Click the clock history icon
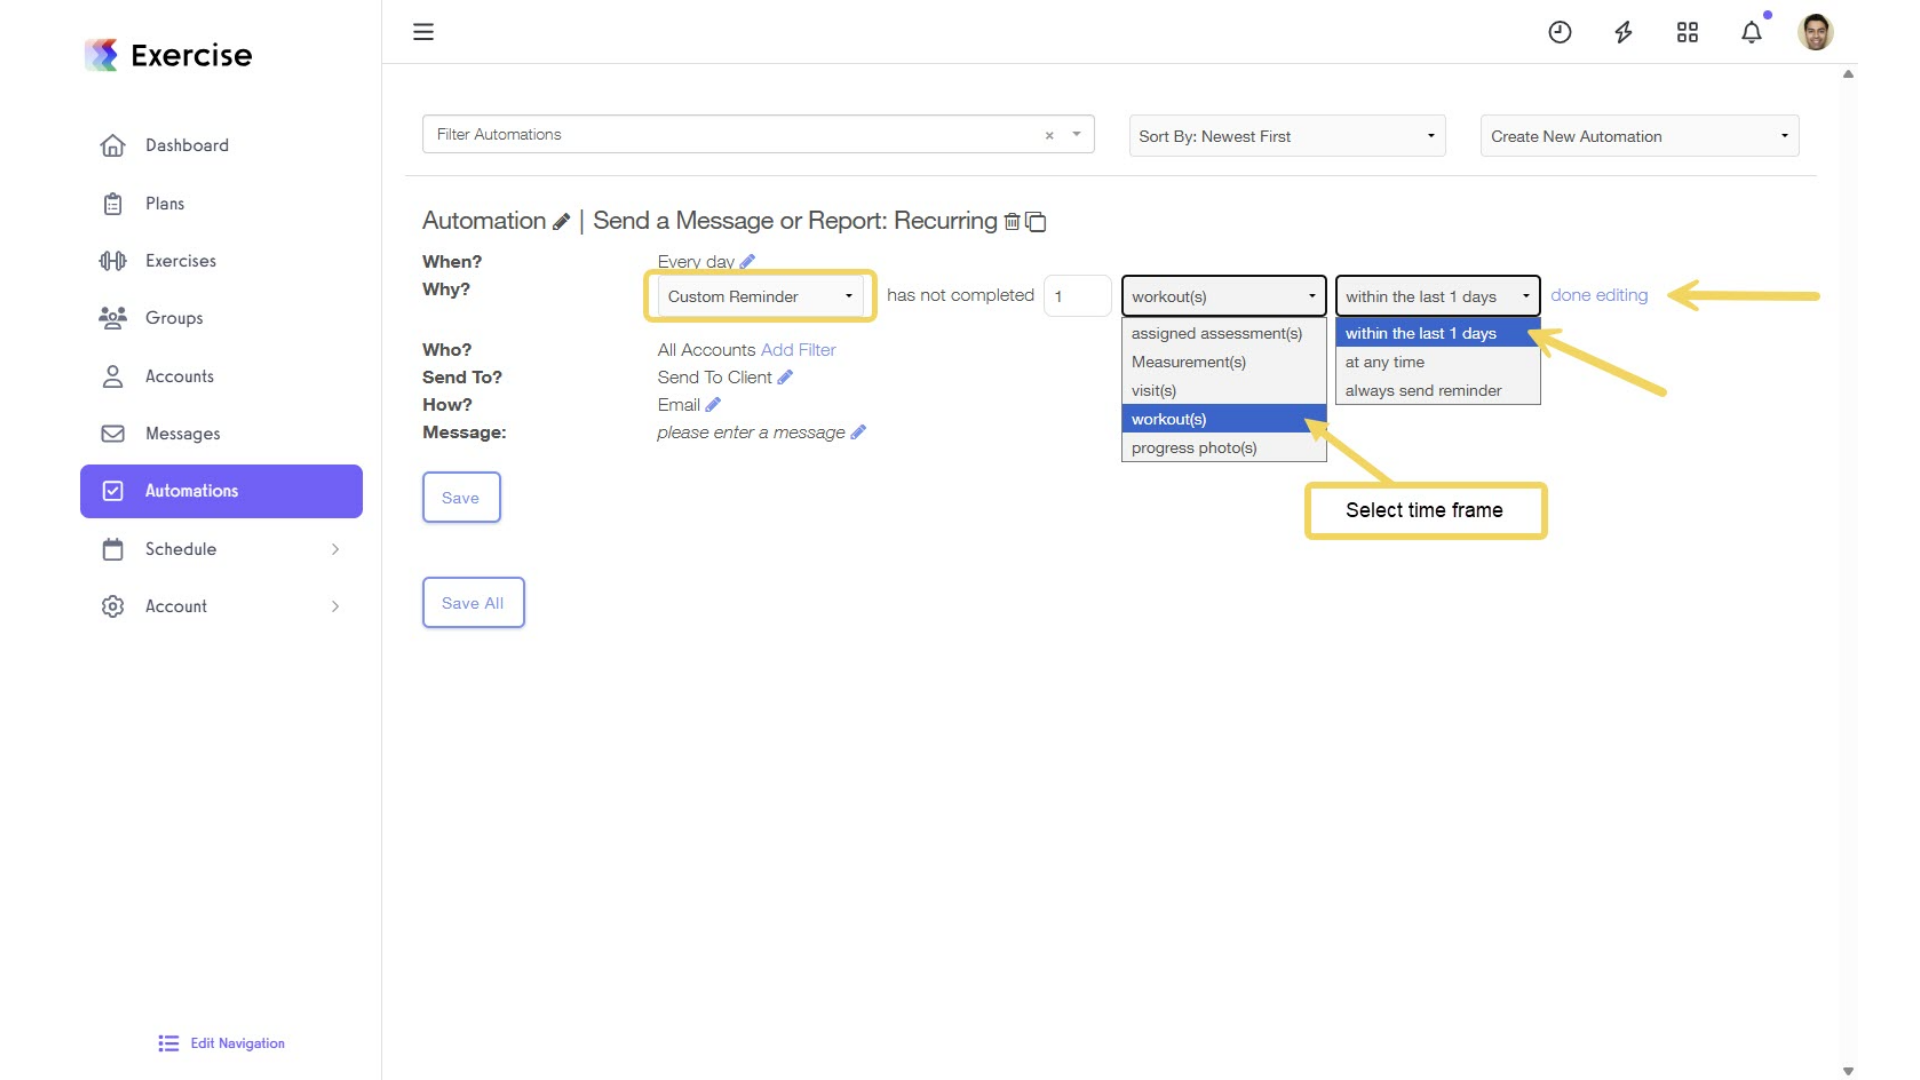Image resolution: width=1920 pixels, height=1080 pixels. (x=1559, y=32)
